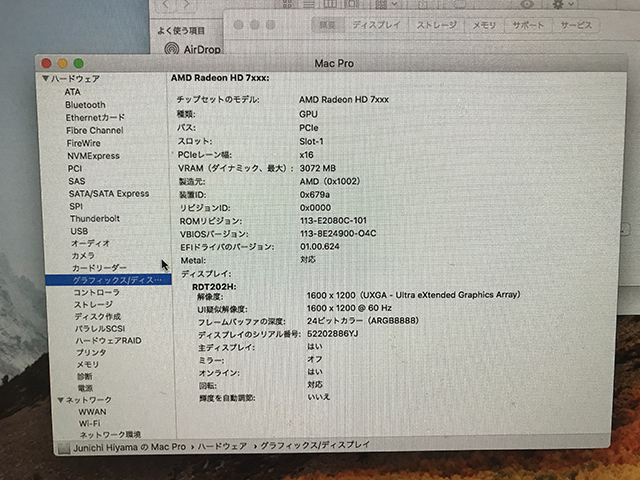Image resolution: width=640 pixels, height=480 pixels.
Task: Click the Finder Quick Look eye icon
Action: tap(527, 4)
